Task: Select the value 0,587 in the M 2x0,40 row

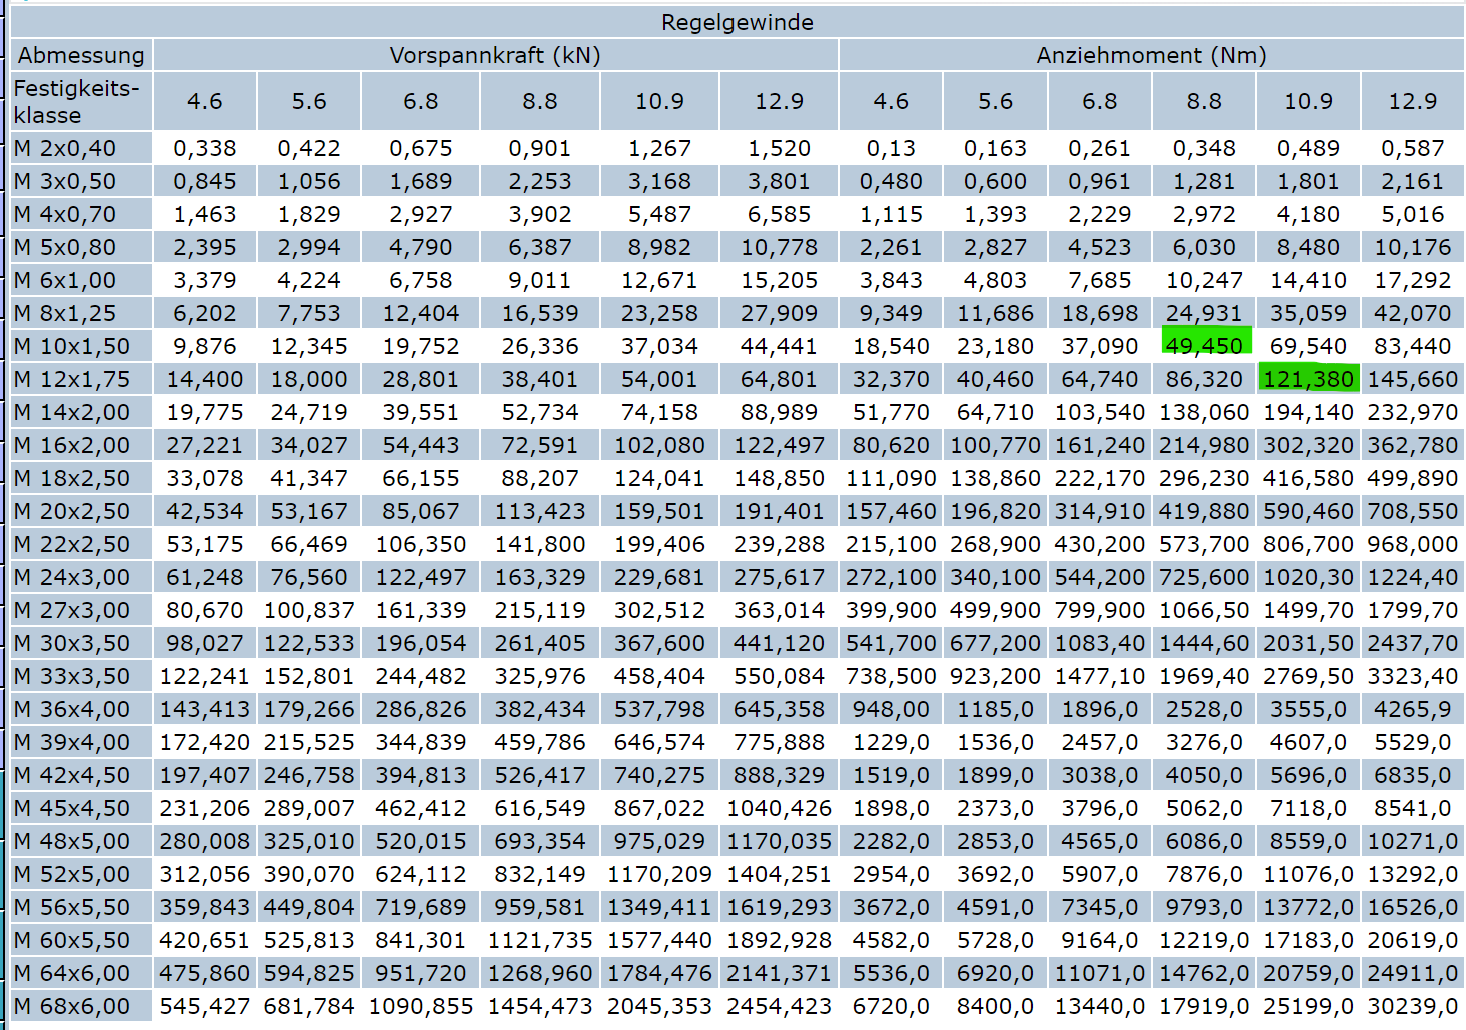Action: click(x=1412, y=148)
